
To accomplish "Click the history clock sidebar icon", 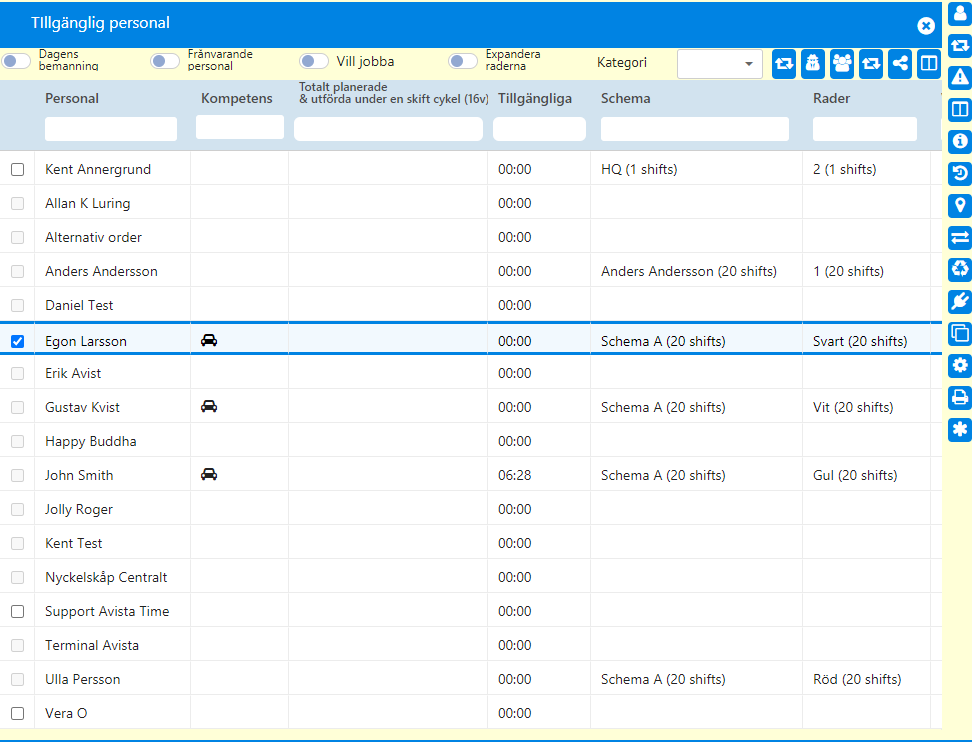I will point(960,174).
